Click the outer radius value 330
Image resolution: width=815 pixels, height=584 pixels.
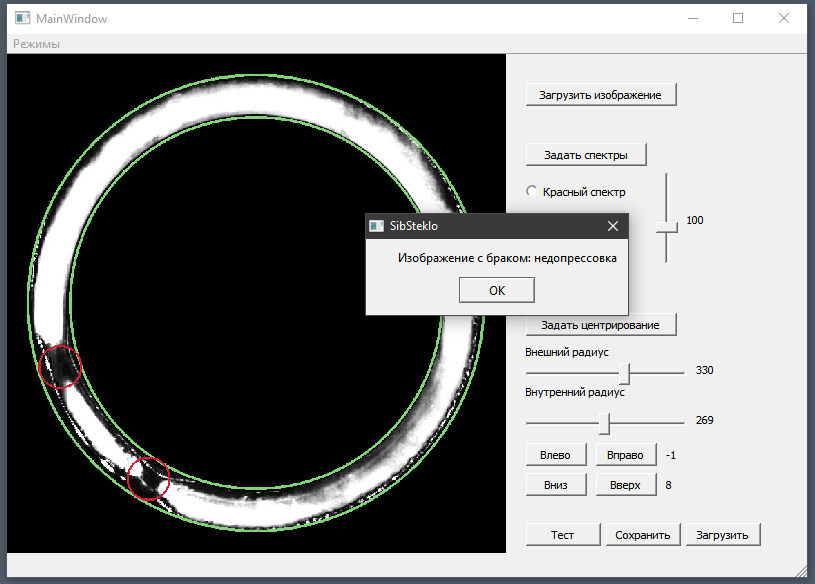coord(704,370)
